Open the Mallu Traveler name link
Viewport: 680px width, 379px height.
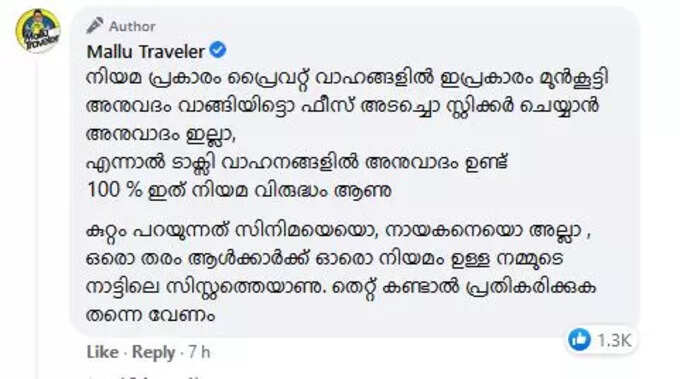coord(146,52)
